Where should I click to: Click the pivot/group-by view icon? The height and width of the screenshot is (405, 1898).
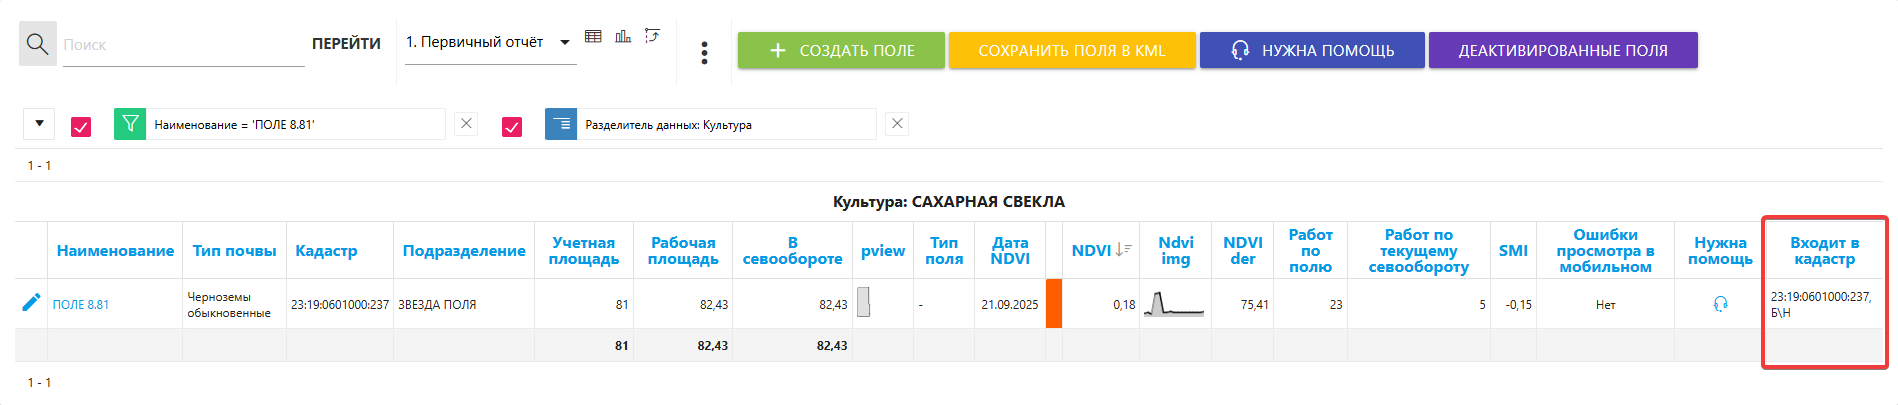[653, 37]
